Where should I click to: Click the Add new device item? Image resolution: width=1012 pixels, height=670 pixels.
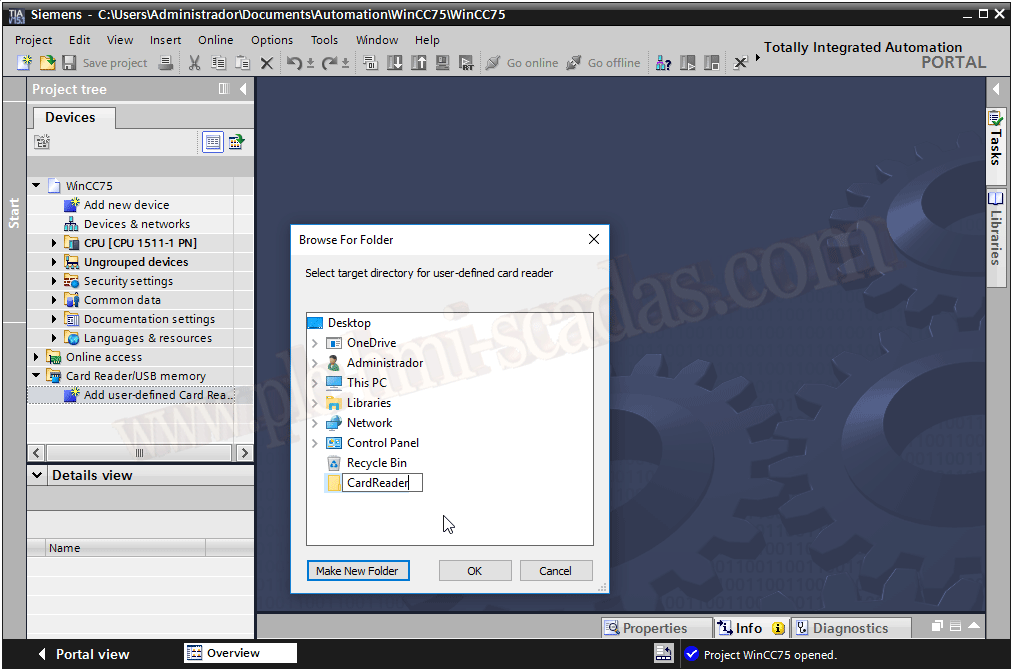tap(126, 205)
